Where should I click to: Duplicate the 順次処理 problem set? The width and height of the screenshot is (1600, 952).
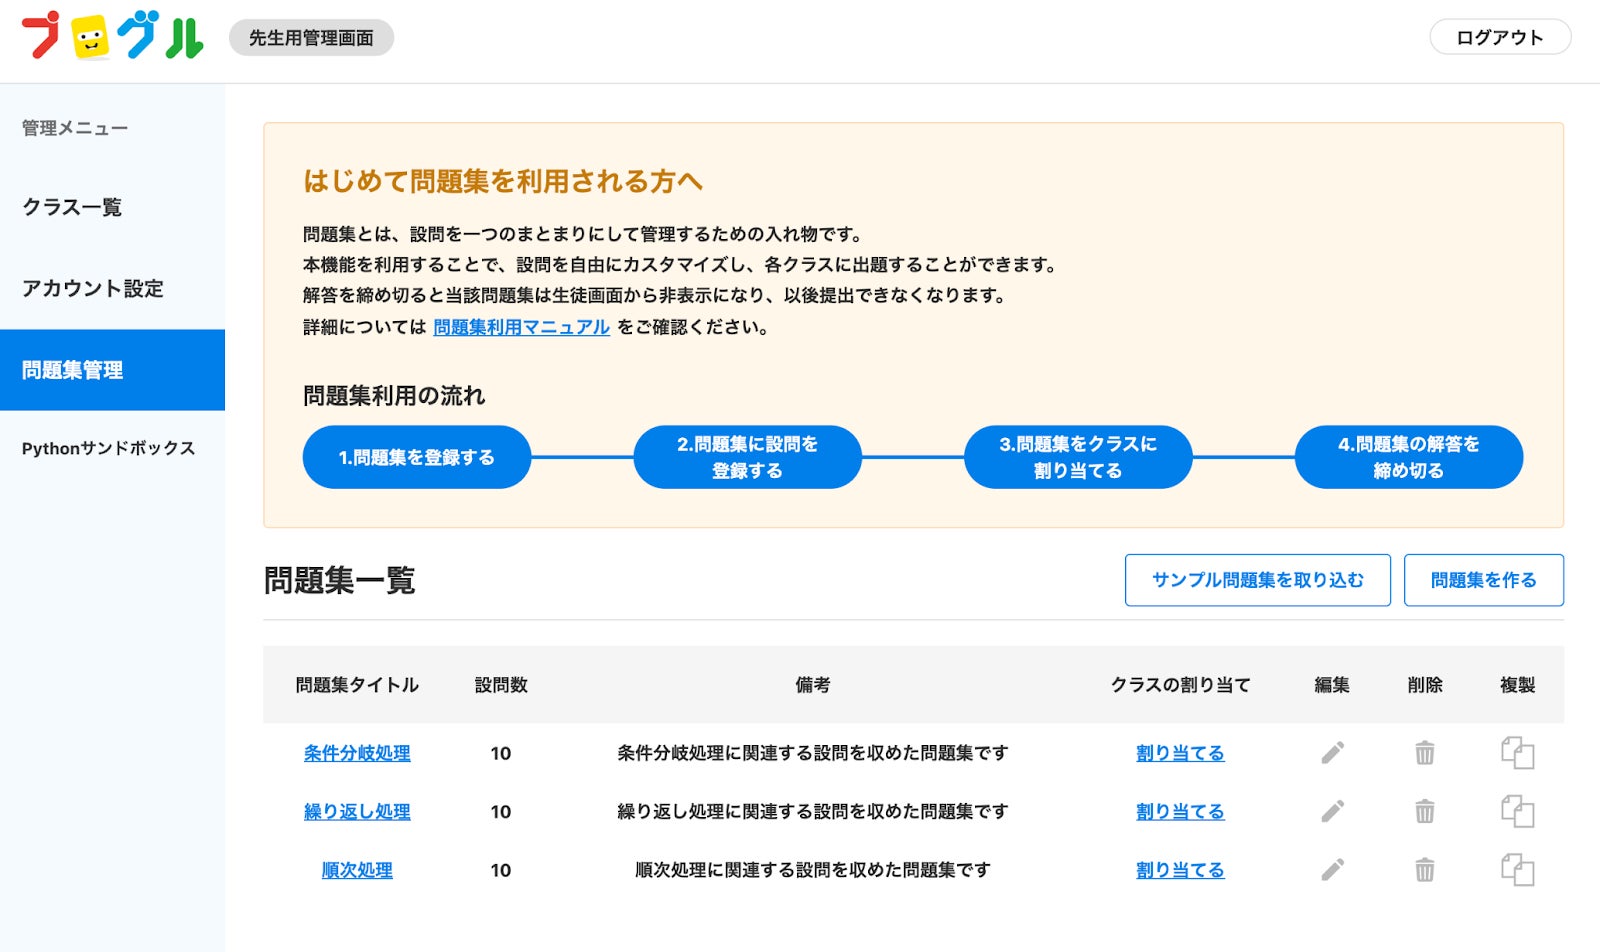coord(1517,870)
